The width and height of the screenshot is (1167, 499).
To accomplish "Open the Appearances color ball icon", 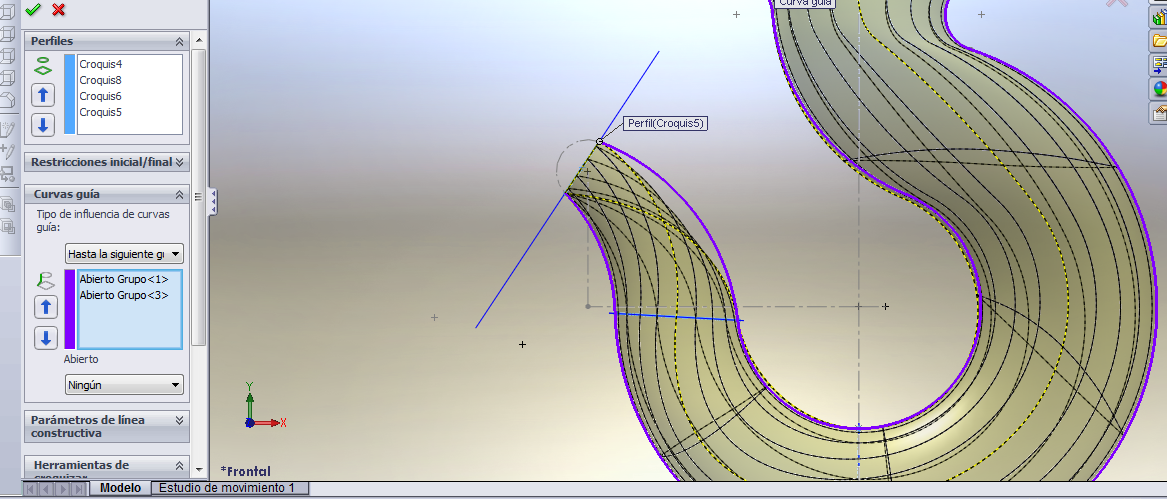I will (1160, 88).
